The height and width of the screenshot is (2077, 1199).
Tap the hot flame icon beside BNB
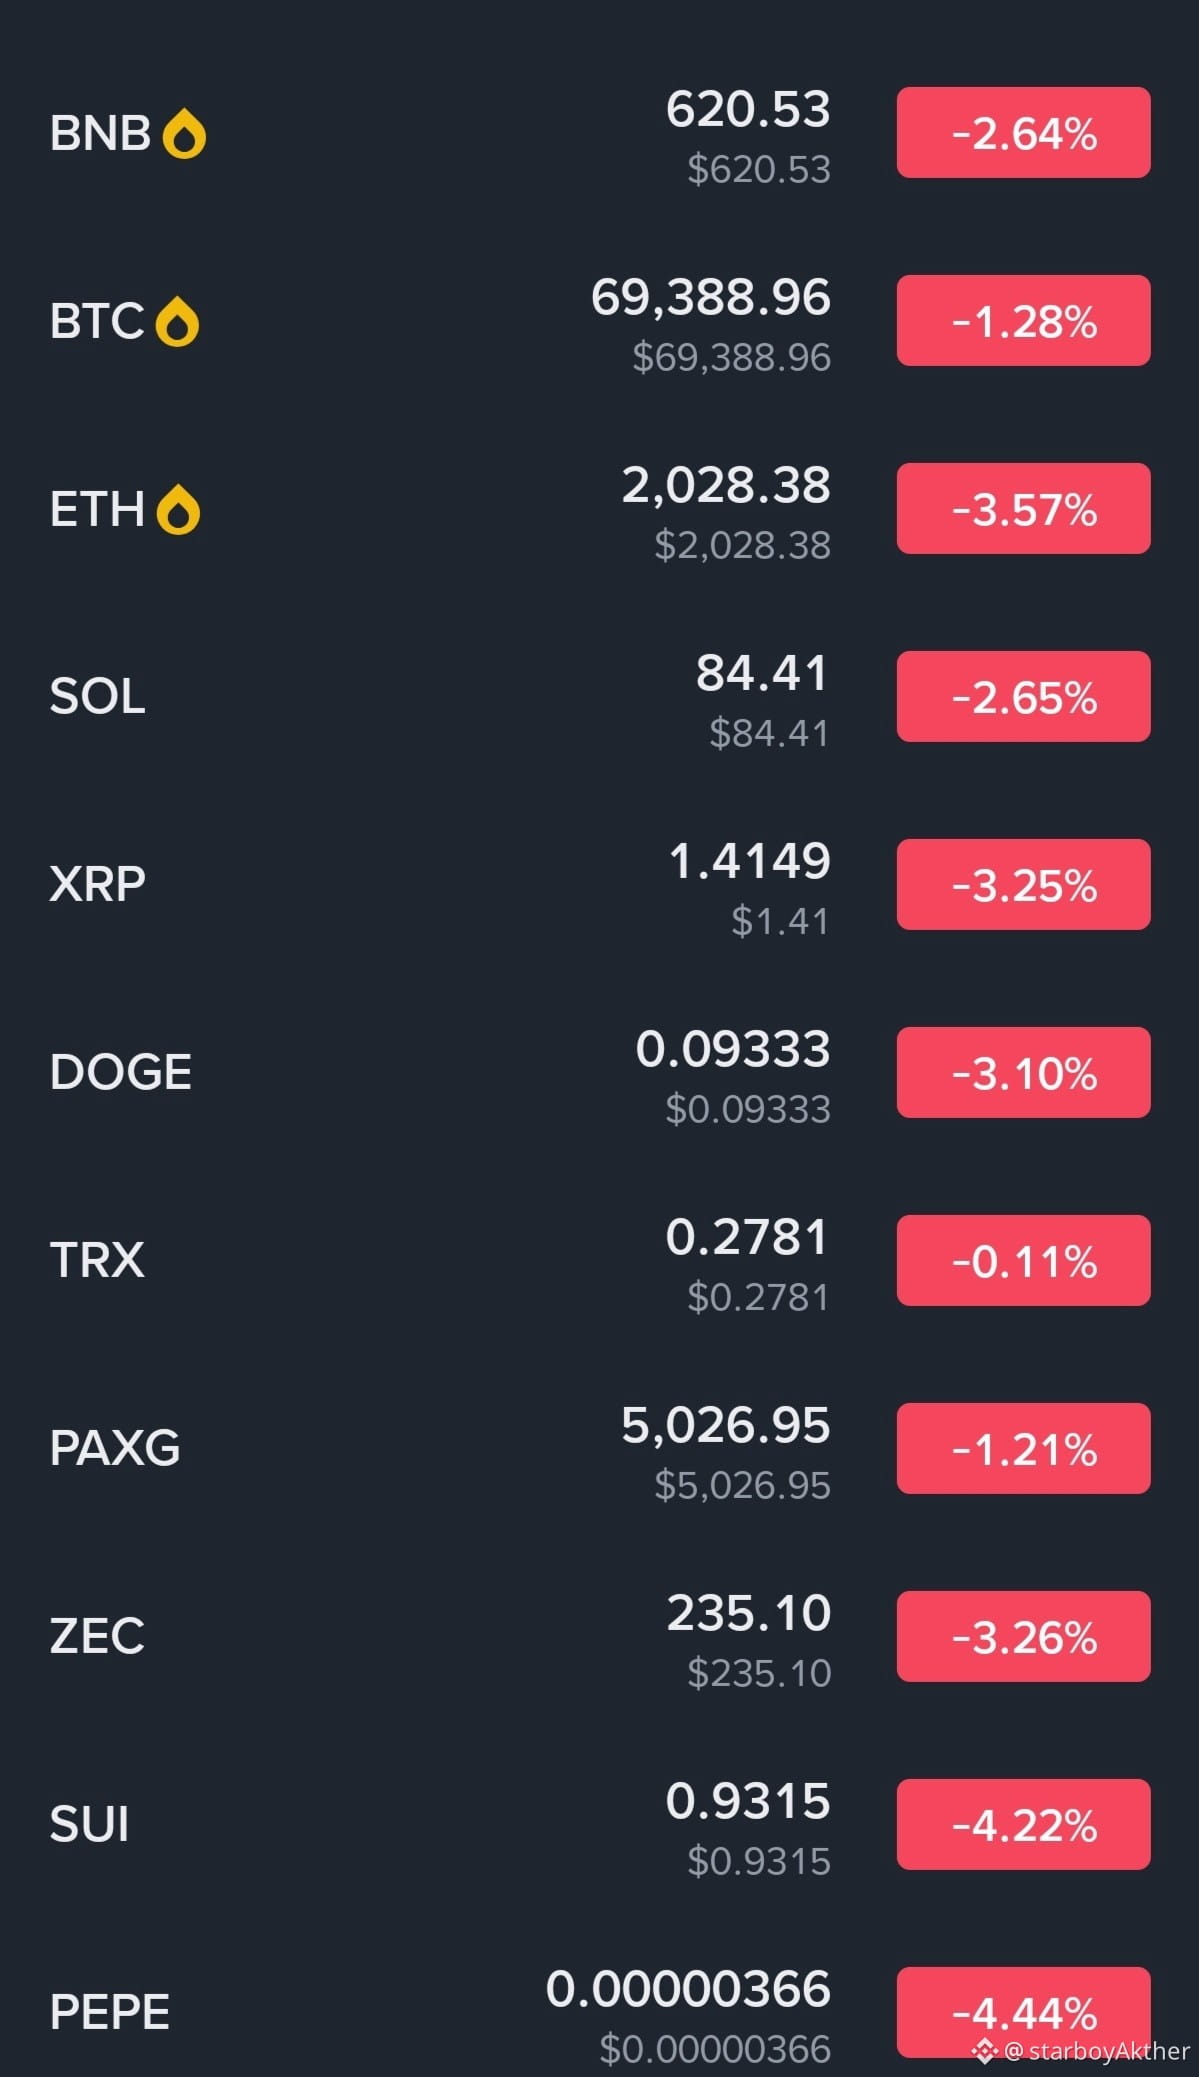[x=184, y=134]
